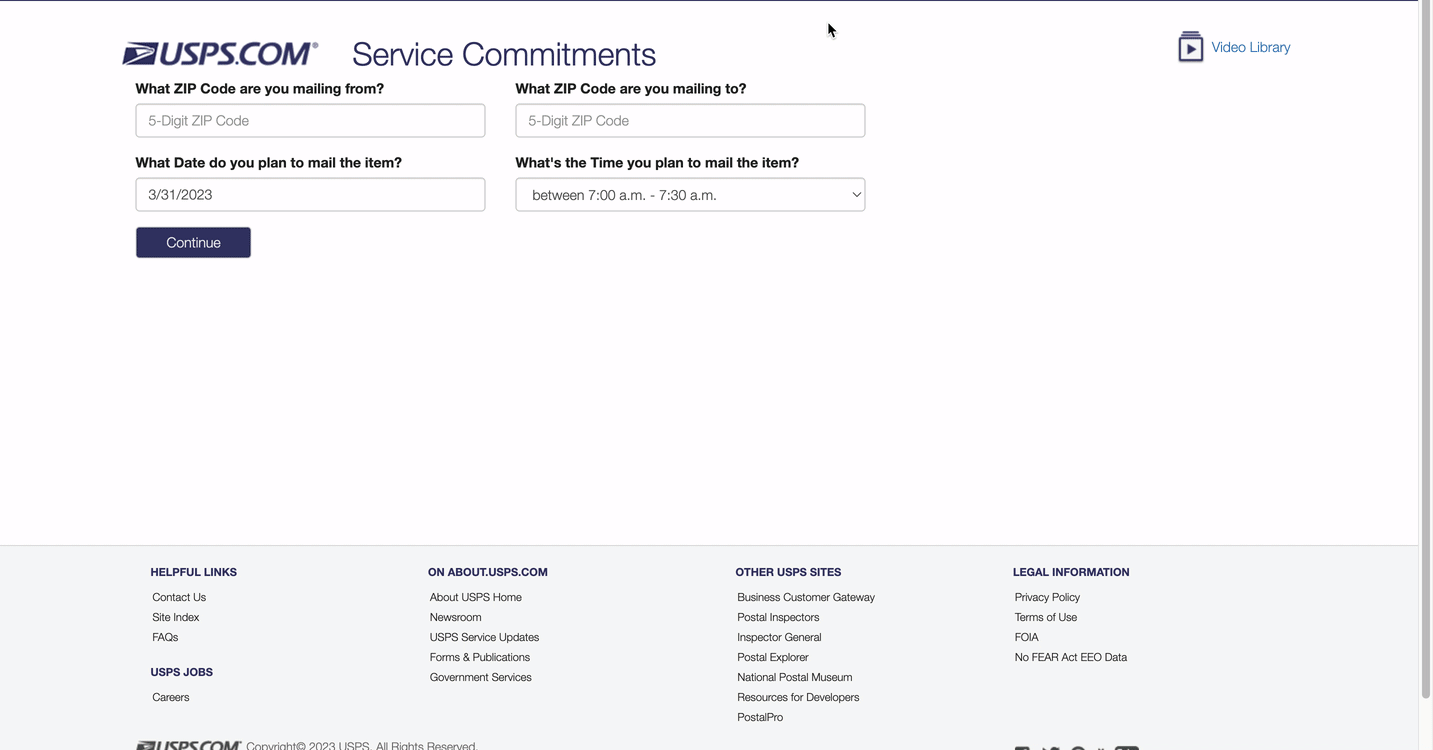Image resolution: width=1433 pixels, height=750 pixels.
Task: Open Forms & Publications link
Action: coord(480,657)
